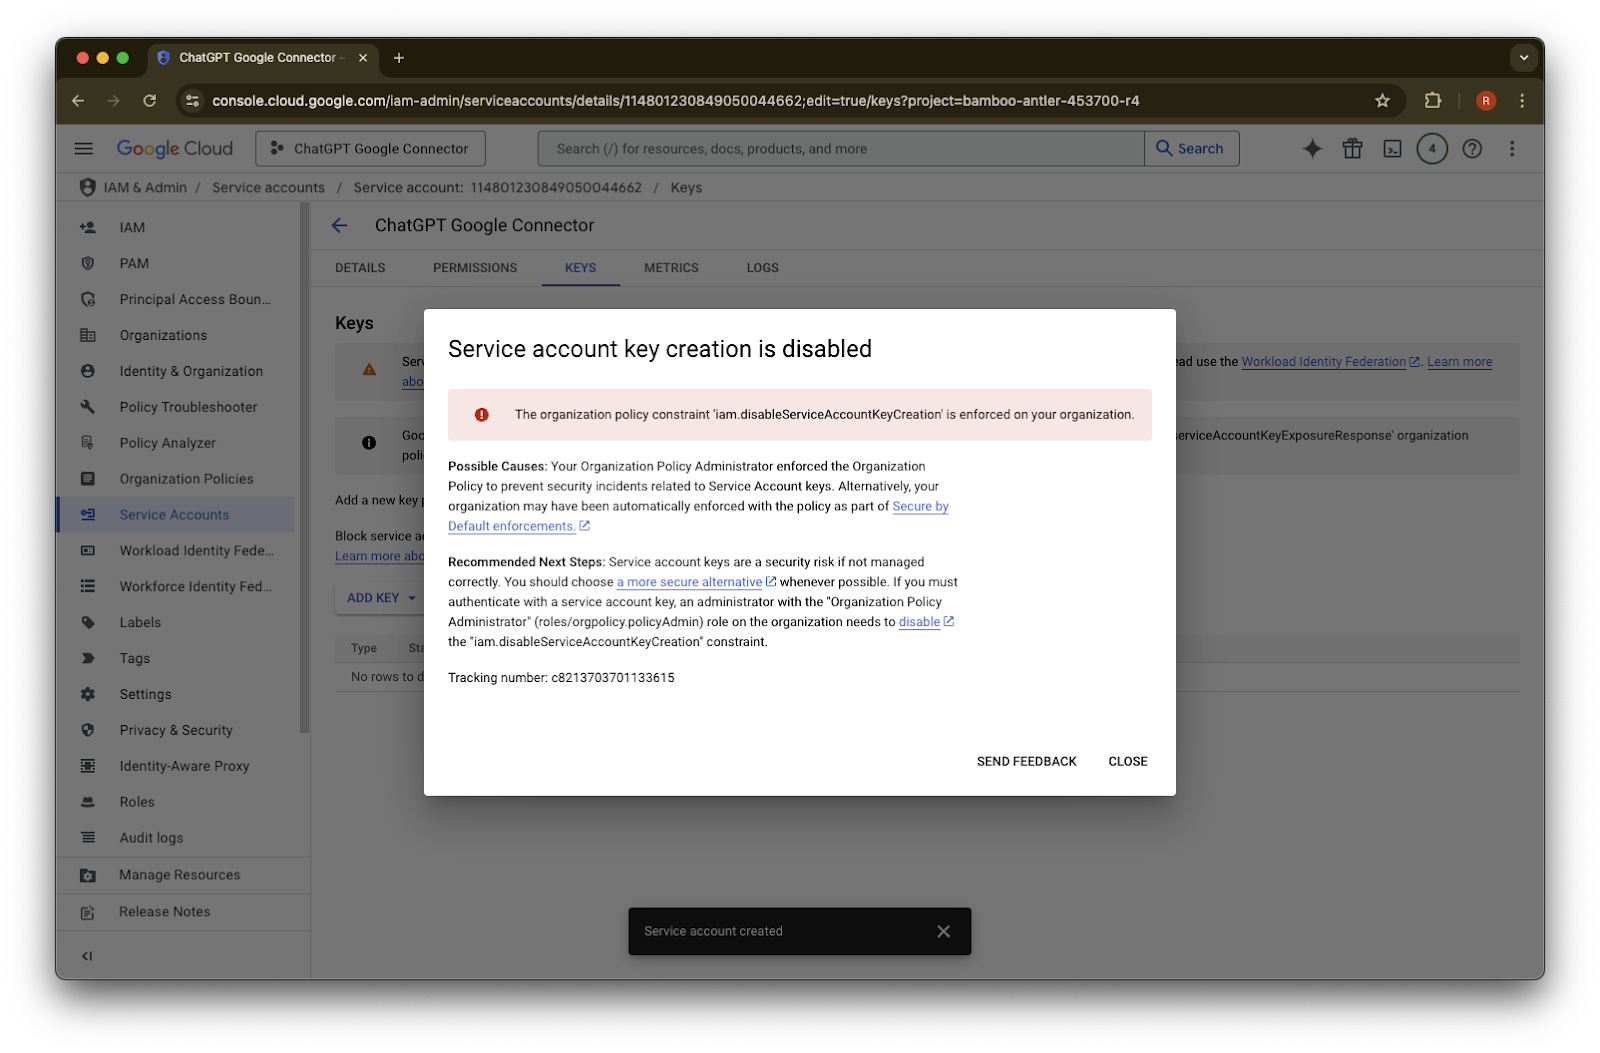This screenshot has height=1053, width=1600.
Task: Click the Policy Troubleshooter wrench icon
Action: (x=88, y=407)
